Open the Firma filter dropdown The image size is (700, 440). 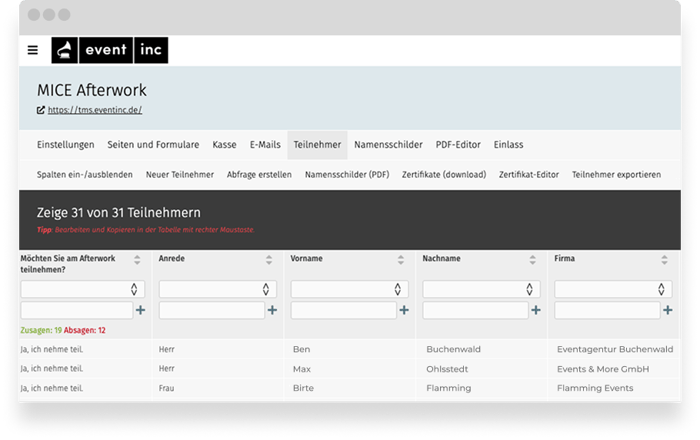610,289
